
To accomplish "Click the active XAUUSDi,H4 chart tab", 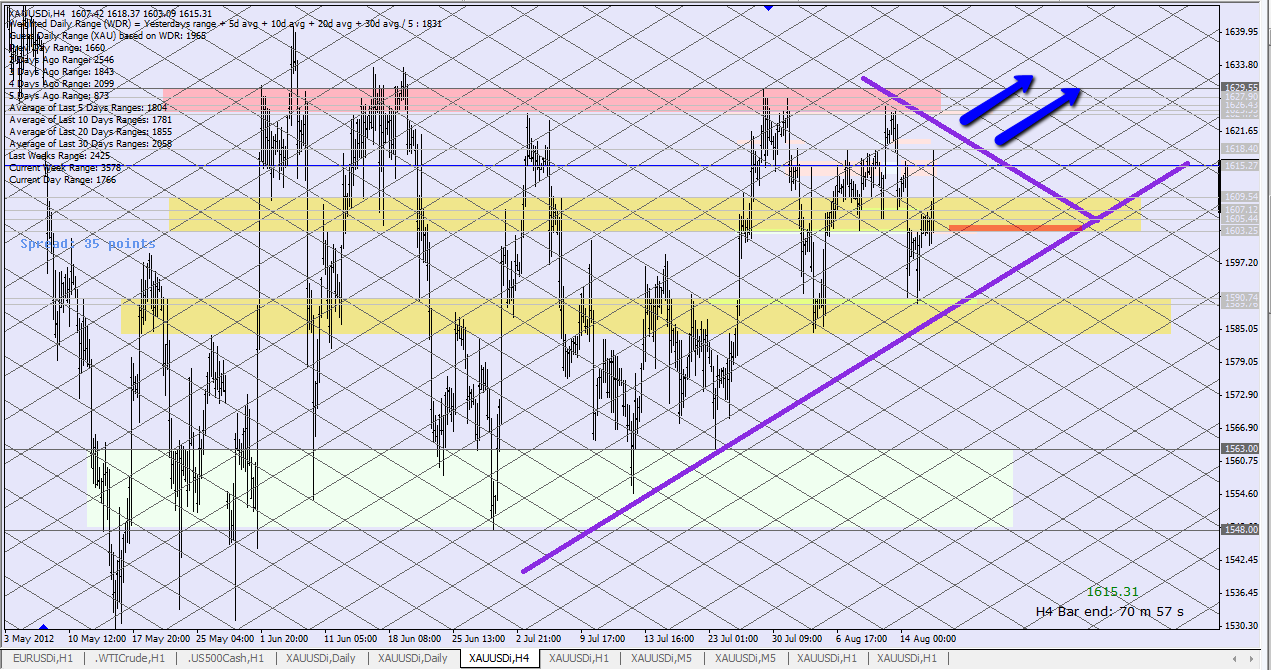I will coord(500,658).
